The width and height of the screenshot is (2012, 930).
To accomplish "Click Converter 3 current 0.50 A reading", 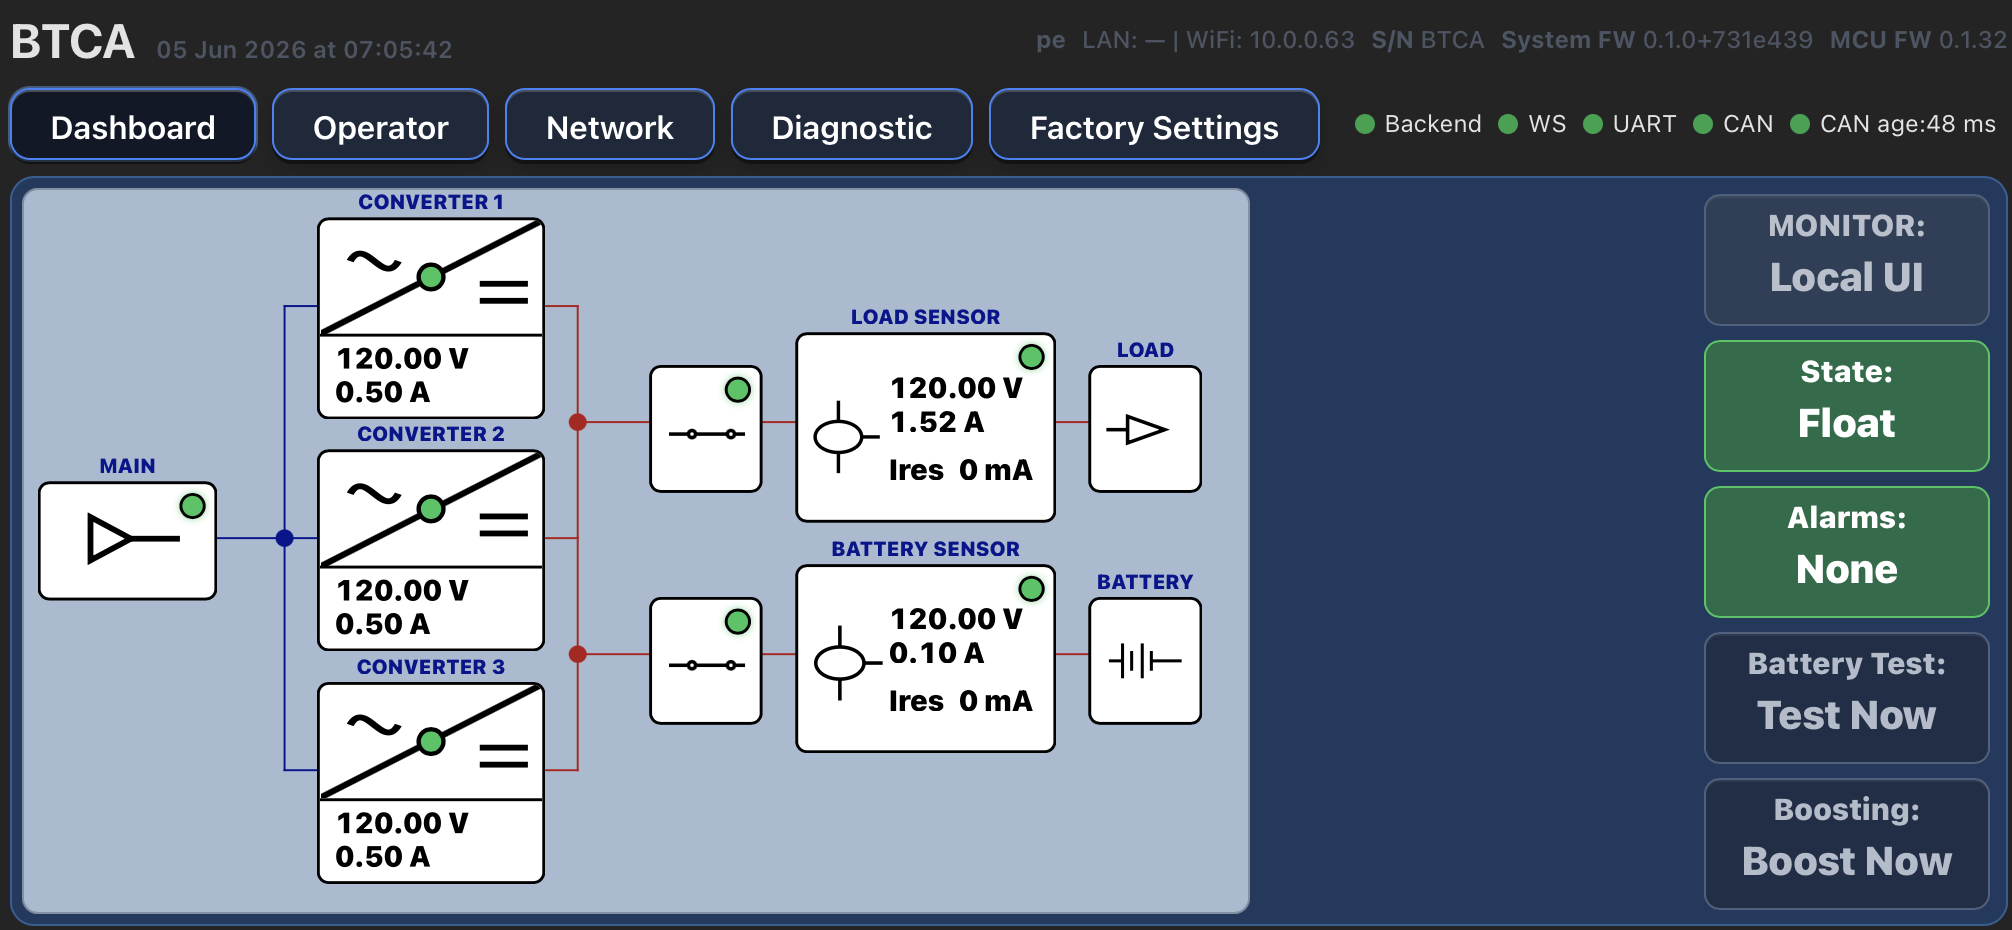I will coord(383,857).
